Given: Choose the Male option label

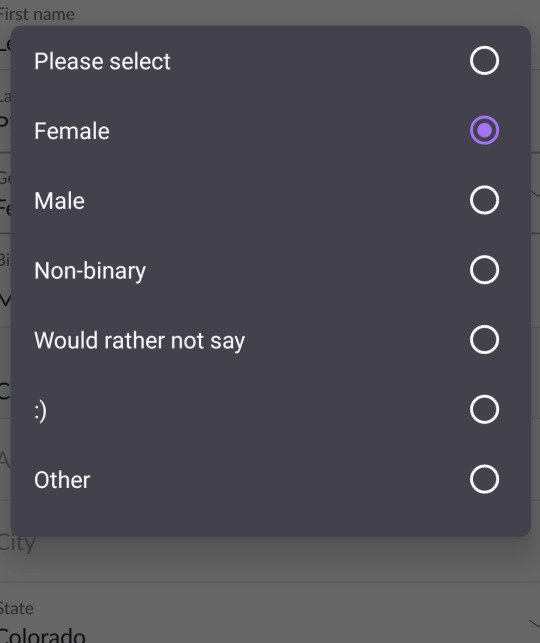Looking at the screenshot, I should pyautogui.click(x=59, y=201).
